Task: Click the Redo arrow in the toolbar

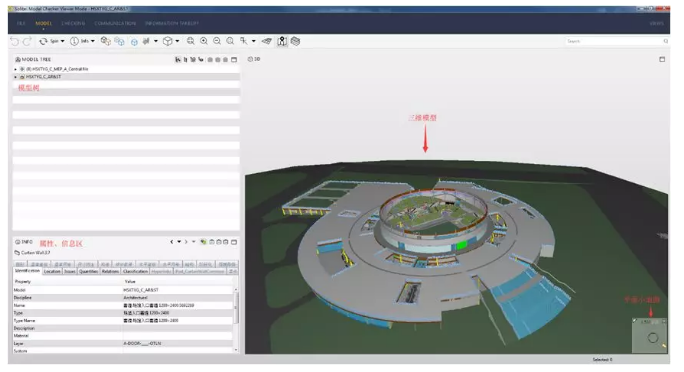Action: click(x=27, y=41)
